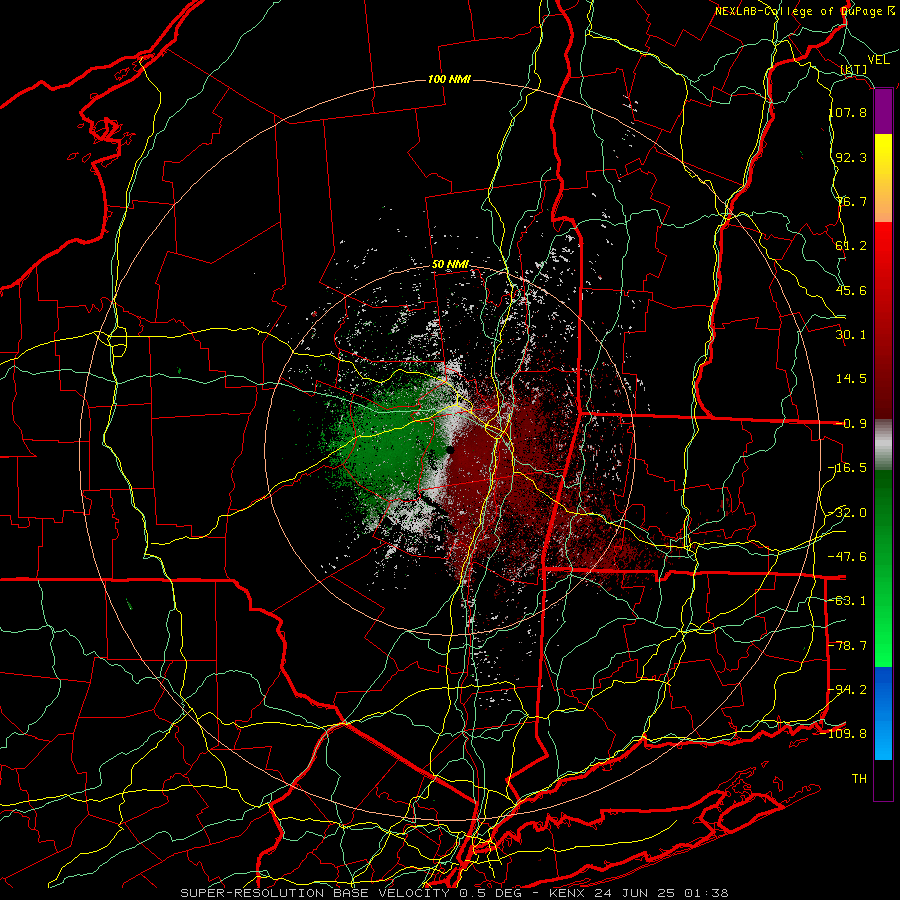Screen dimensions: 900x900
Task: Click the -63.1 velocity scale value
Action: (x=848, y=601)
